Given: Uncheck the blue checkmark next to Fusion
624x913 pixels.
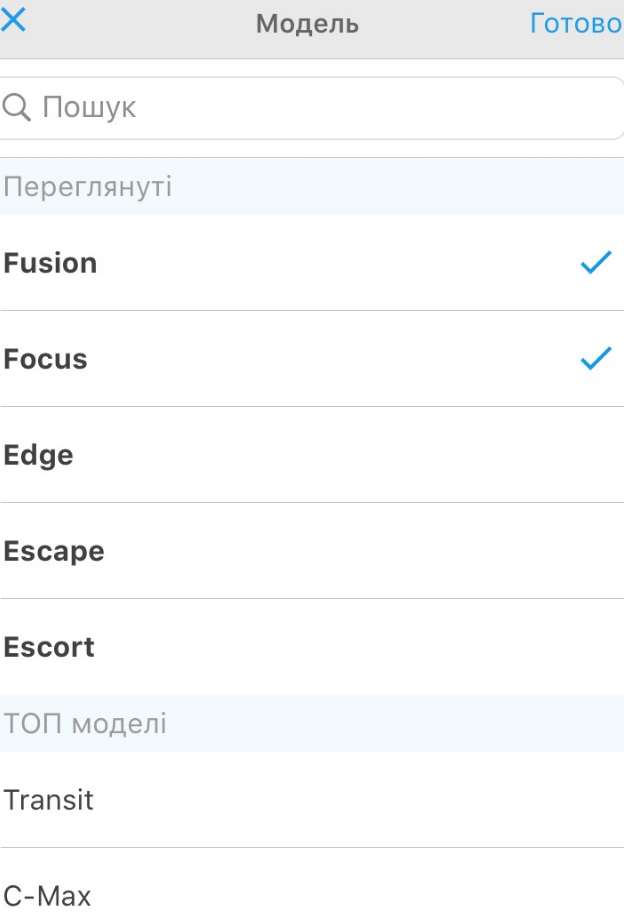Looking at the screenshot, I should (596, 263).
